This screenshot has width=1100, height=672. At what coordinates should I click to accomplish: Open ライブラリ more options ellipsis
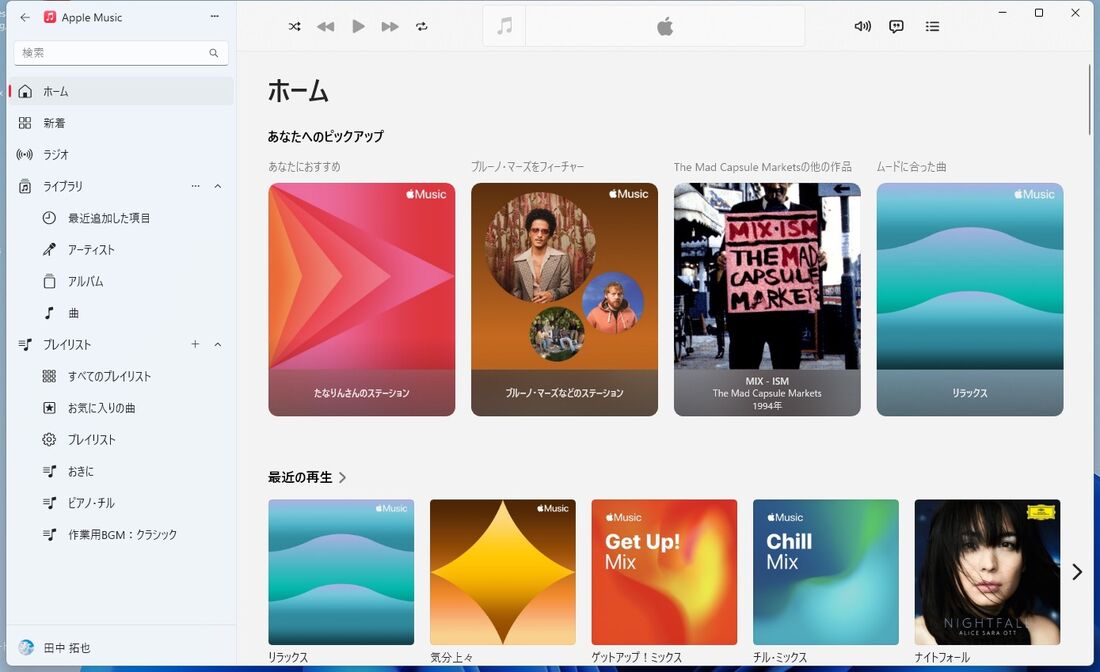pyautogui.click(x=196, y=186)
